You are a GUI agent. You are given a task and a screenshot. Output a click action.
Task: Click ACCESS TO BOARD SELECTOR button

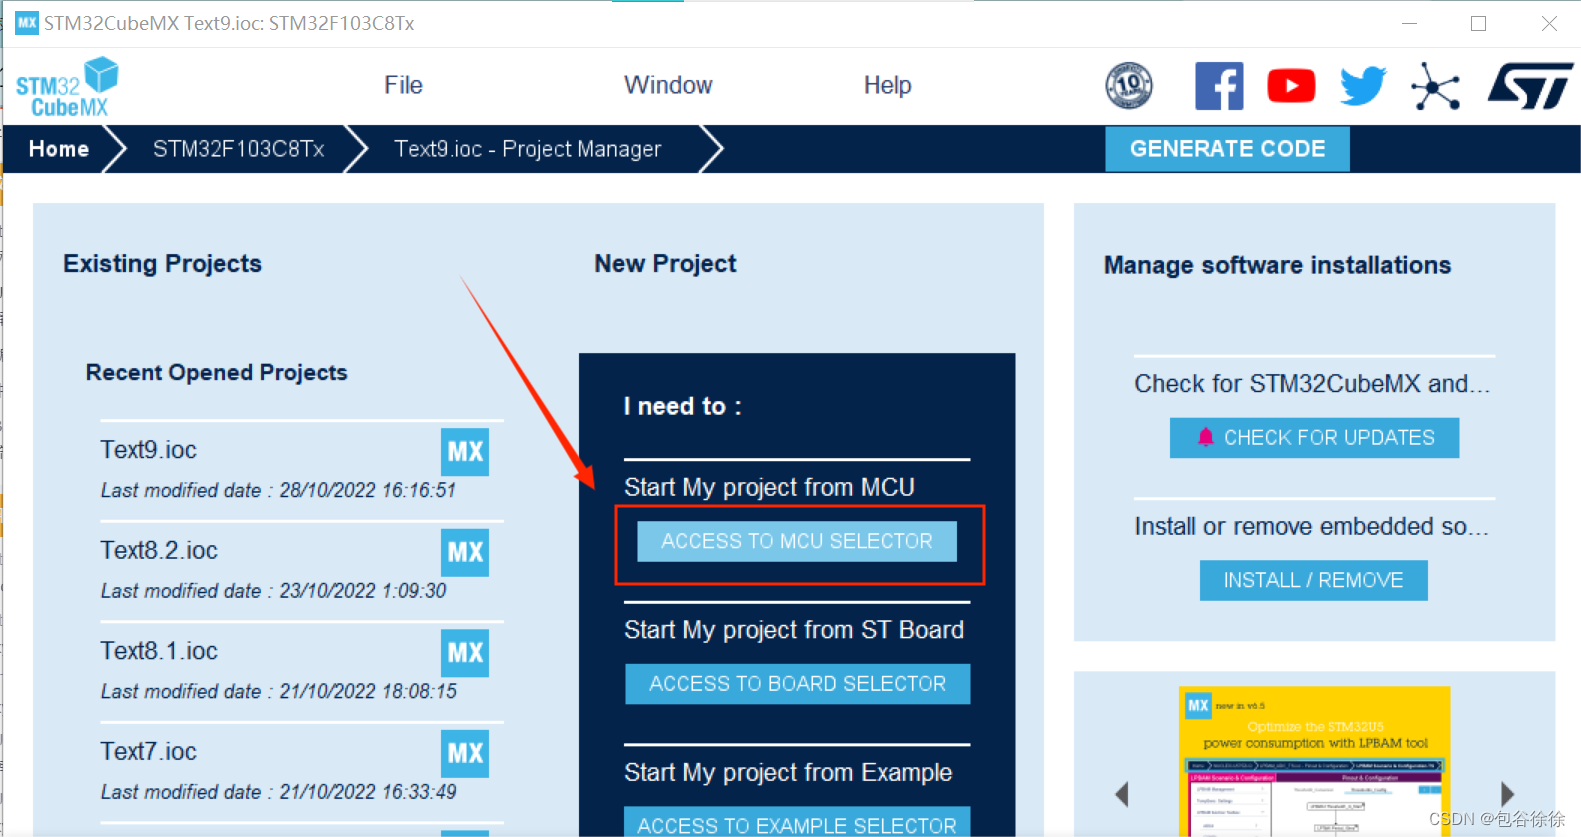tap(797, 684)
